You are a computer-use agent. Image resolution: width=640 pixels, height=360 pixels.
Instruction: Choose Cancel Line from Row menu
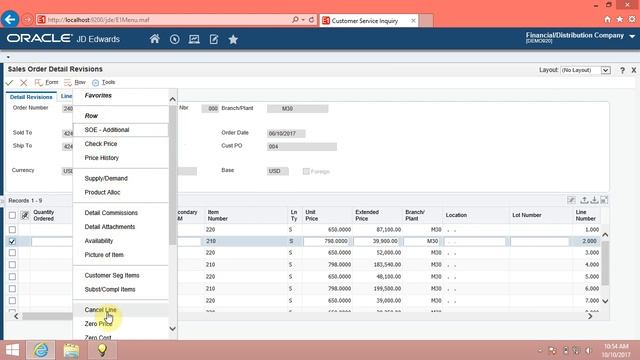[121, 310]
